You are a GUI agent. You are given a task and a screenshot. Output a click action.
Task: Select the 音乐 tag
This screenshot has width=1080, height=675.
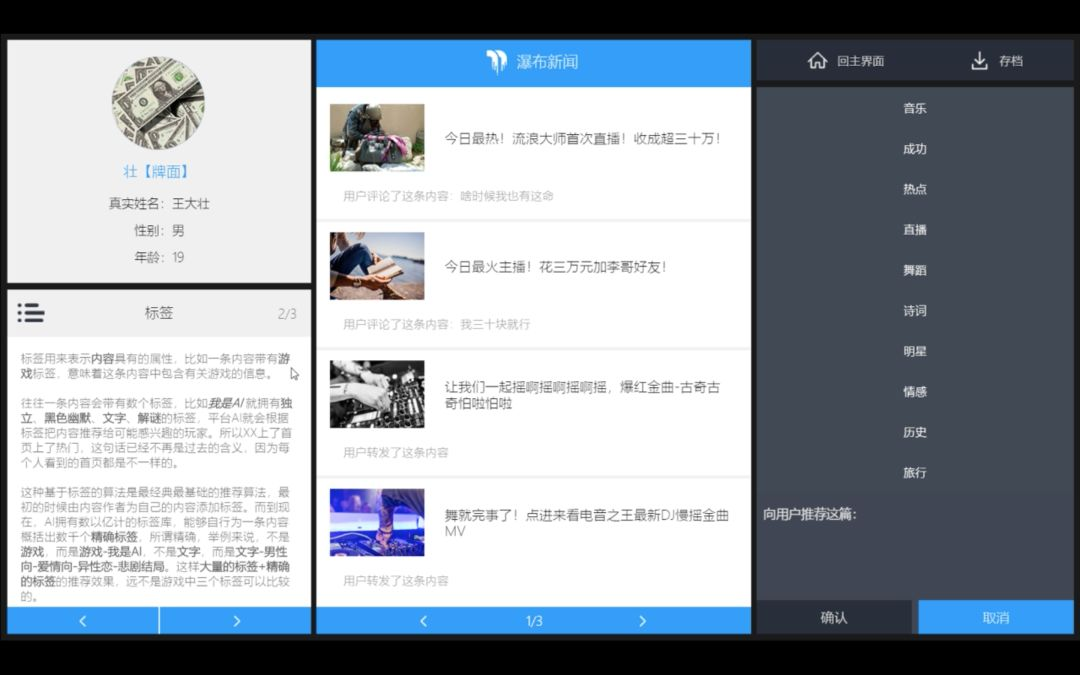(915, 108)
